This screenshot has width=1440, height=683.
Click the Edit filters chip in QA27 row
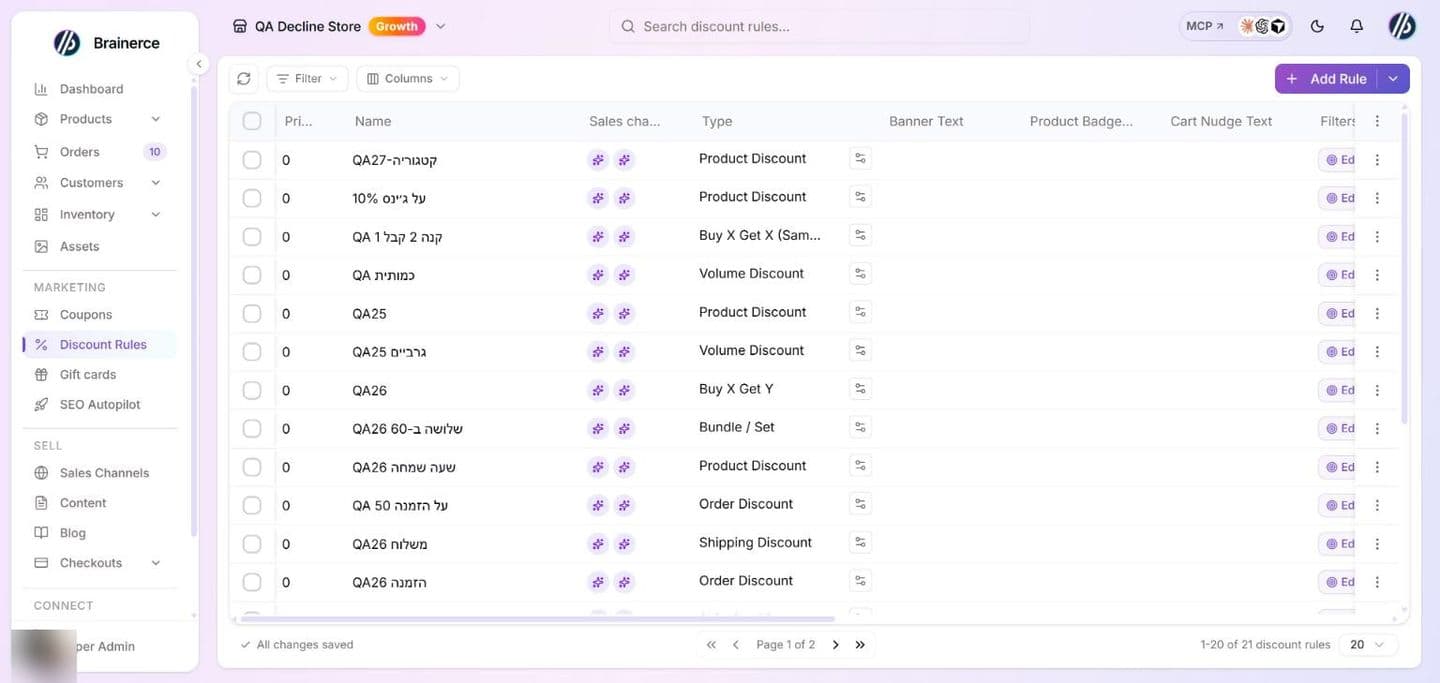click(x=1338, y=160)
